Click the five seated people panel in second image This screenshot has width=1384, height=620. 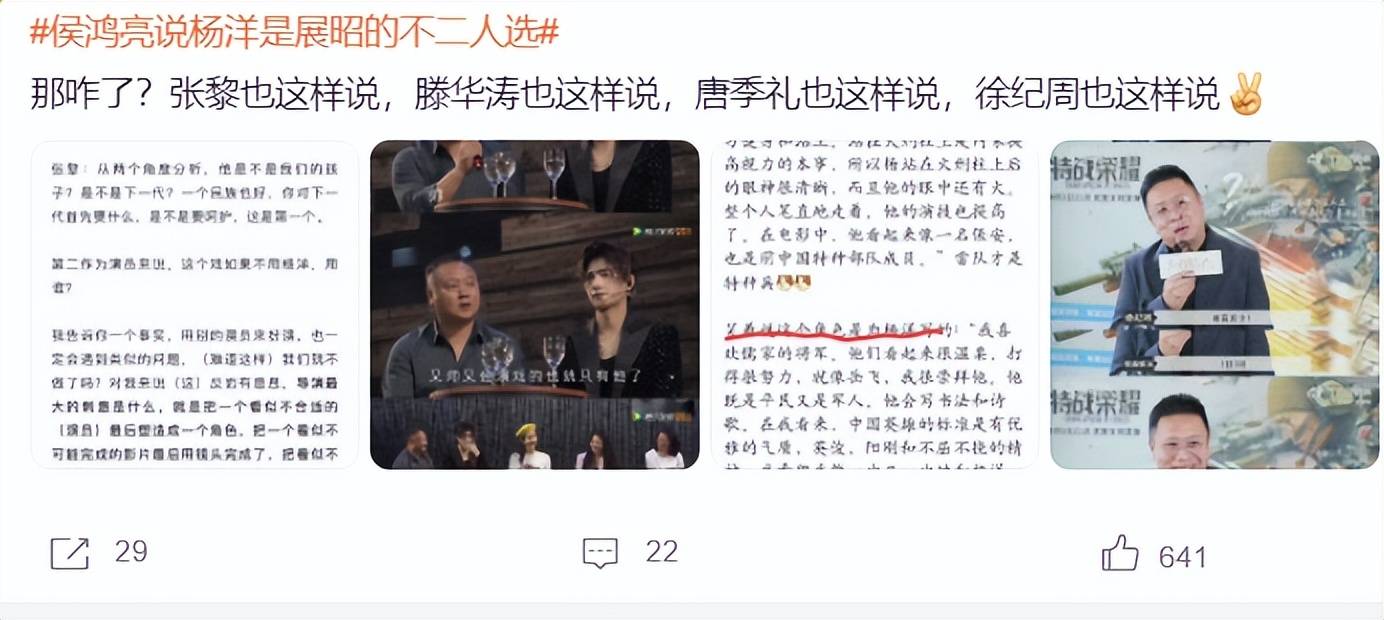pos(535,434)
